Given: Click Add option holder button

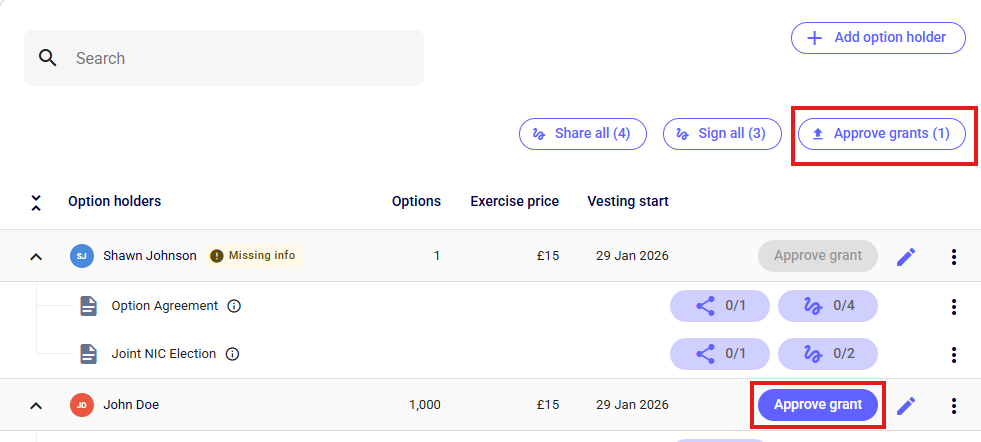Looking at the screenshot, I should click(x=878, y=38).
